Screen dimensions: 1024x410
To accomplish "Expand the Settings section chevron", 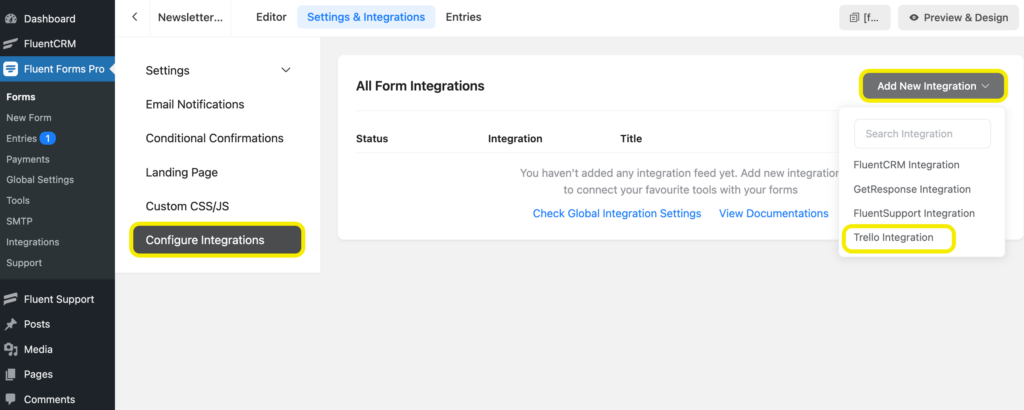I will (286, 70).
